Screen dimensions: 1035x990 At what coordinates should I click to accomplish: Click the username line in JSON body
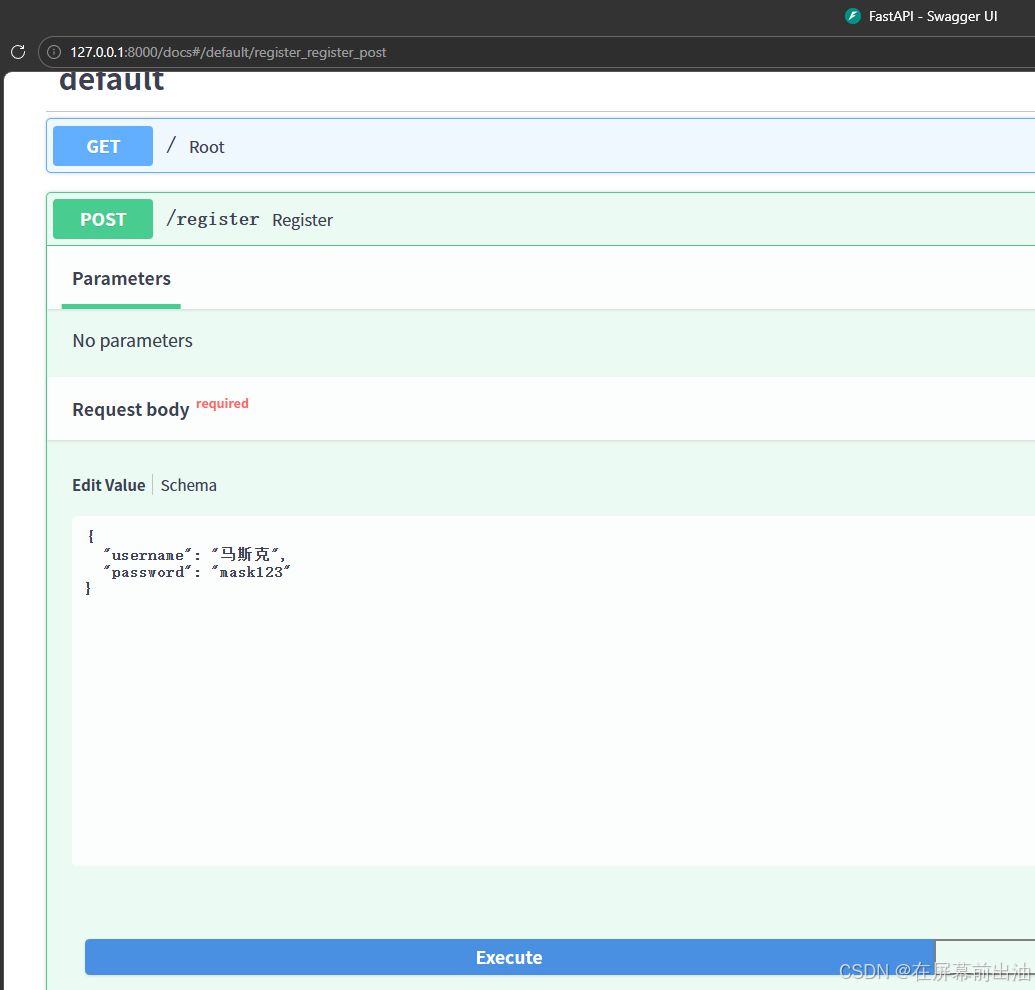tap(194, 554)
